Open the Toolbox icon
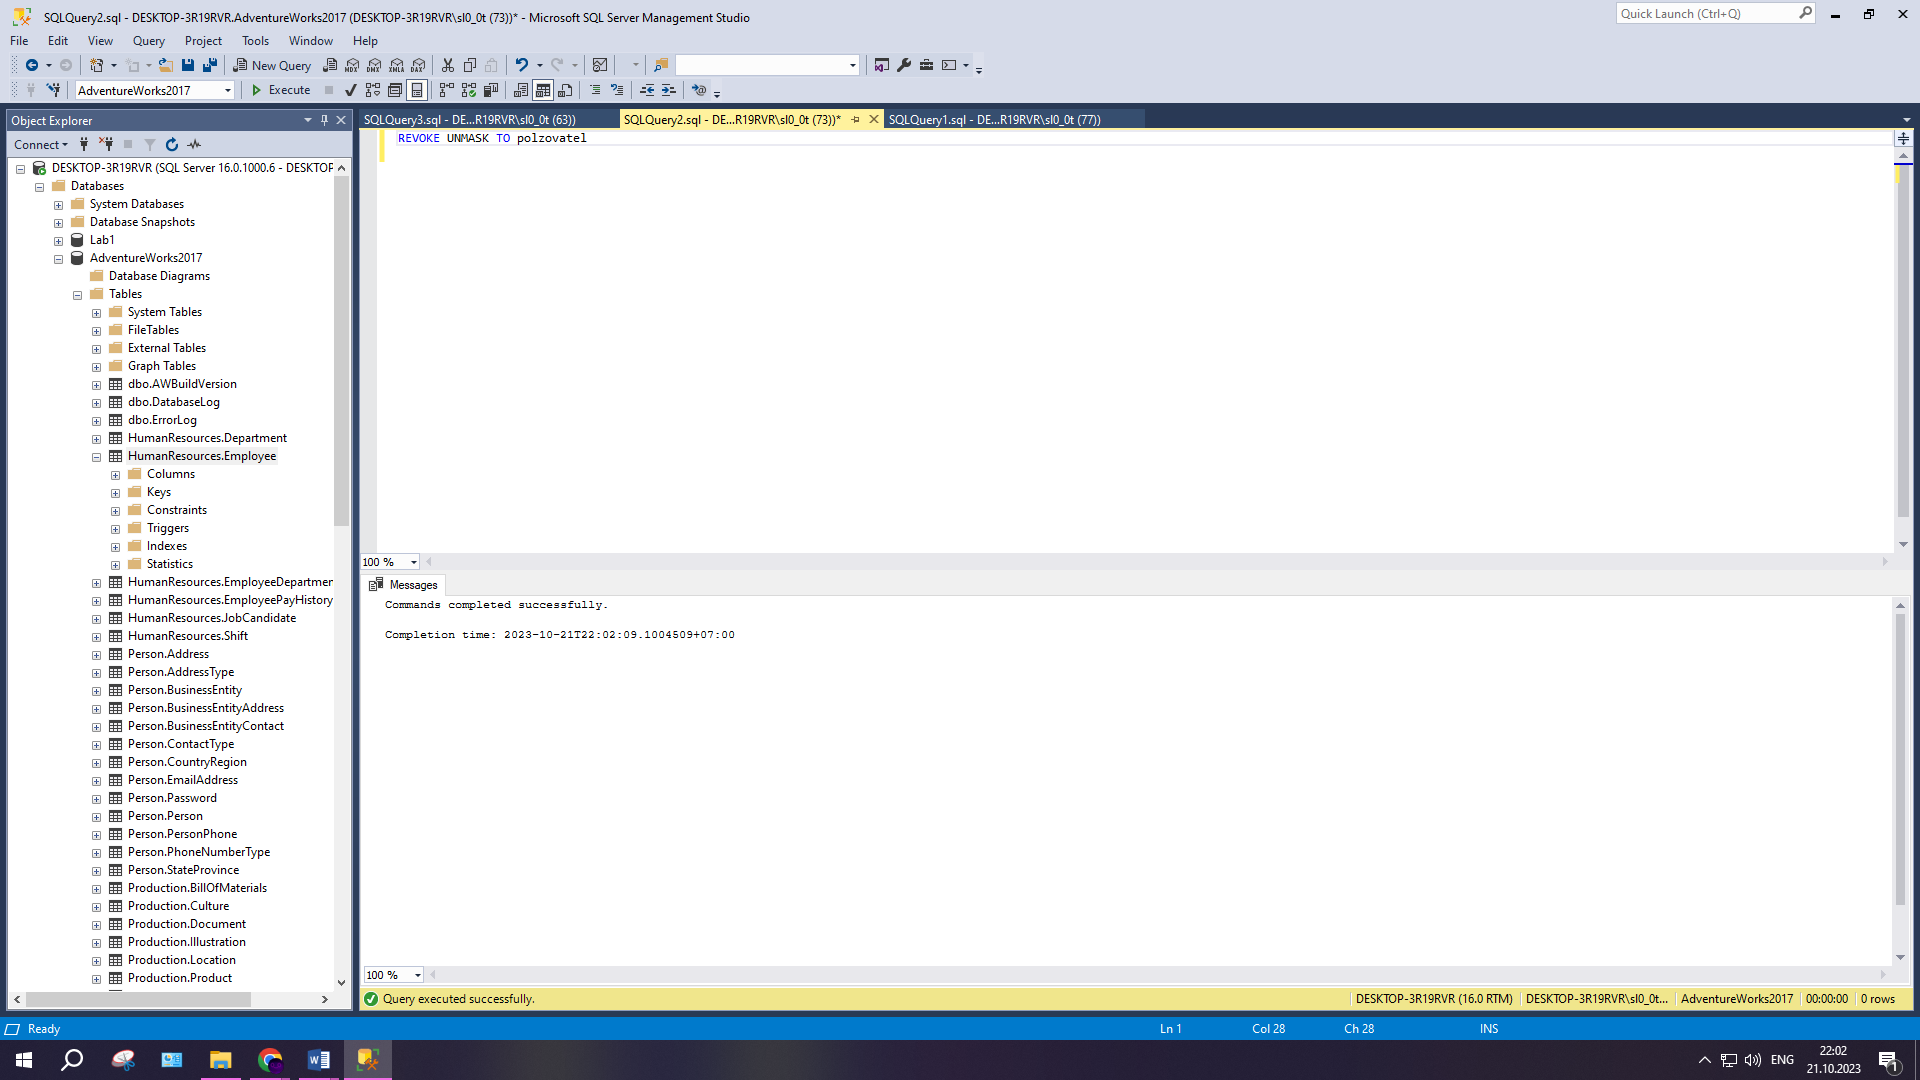 pyautogui.click(x=926, y=65)
